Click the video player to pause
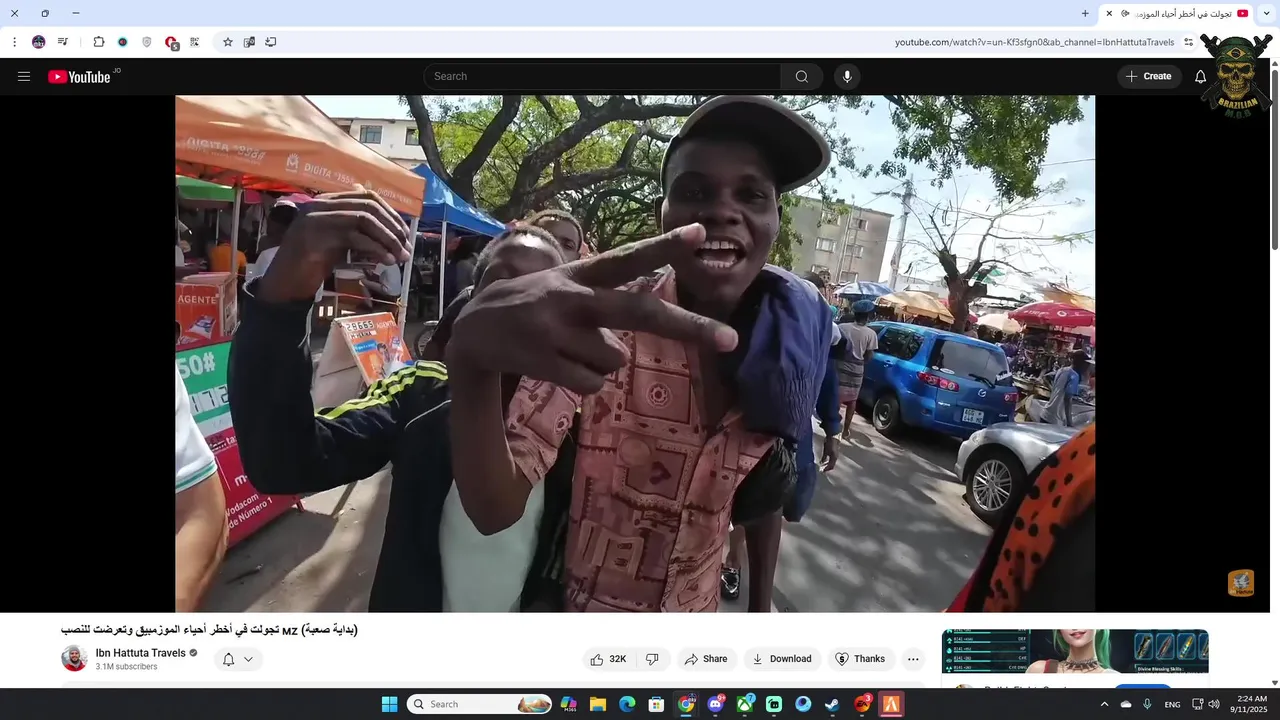 point(635,354)
